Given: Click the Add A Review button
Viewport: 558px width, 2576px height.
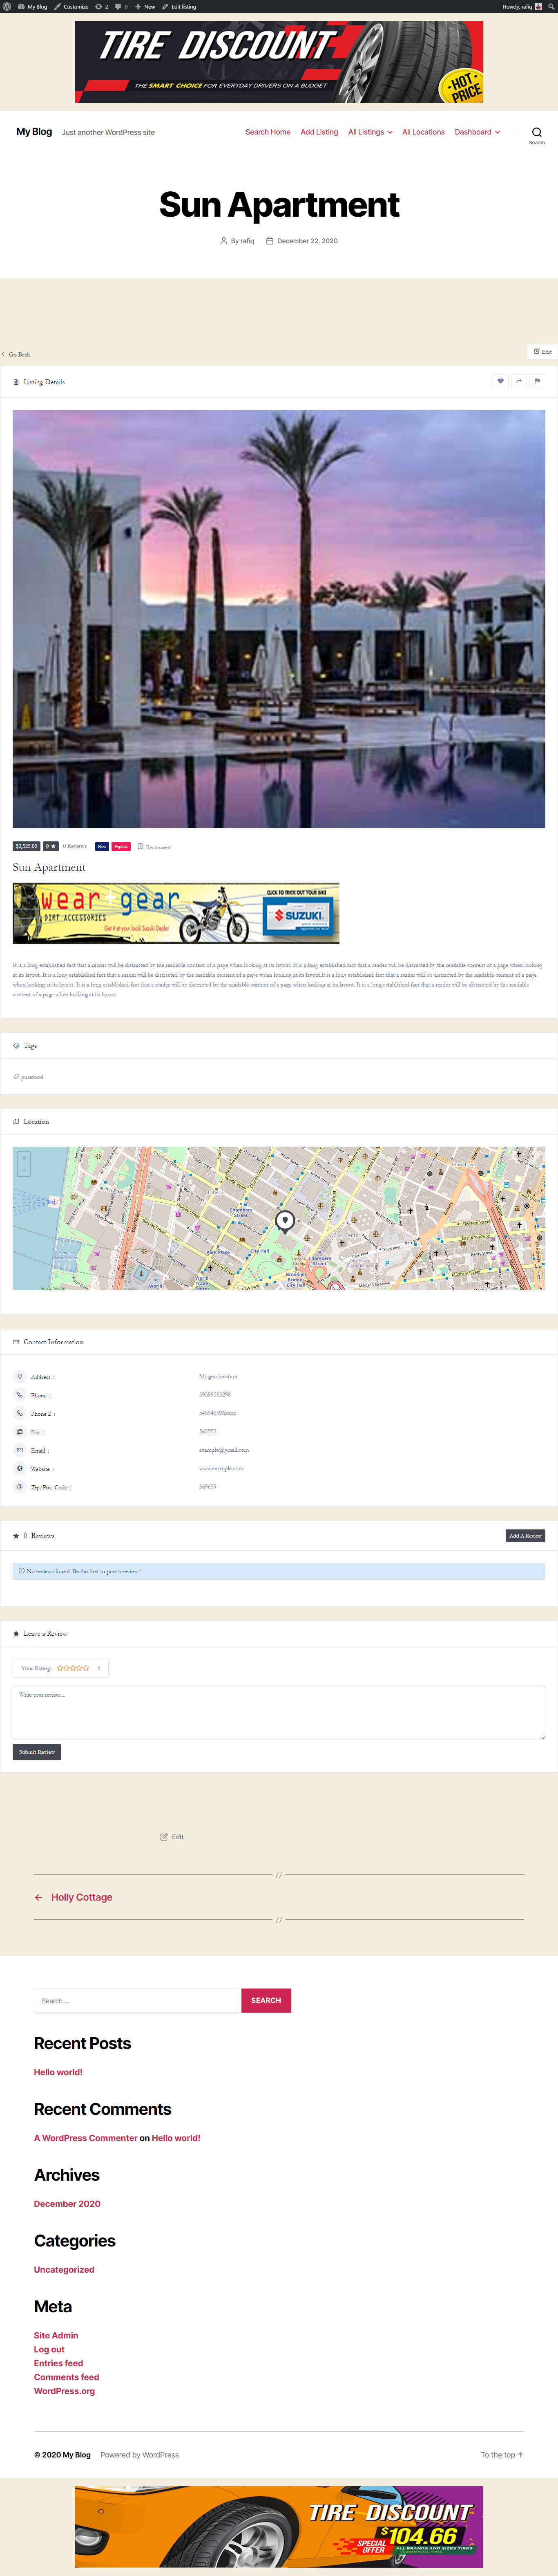Looking at the screenshot, I should 525,1535.
